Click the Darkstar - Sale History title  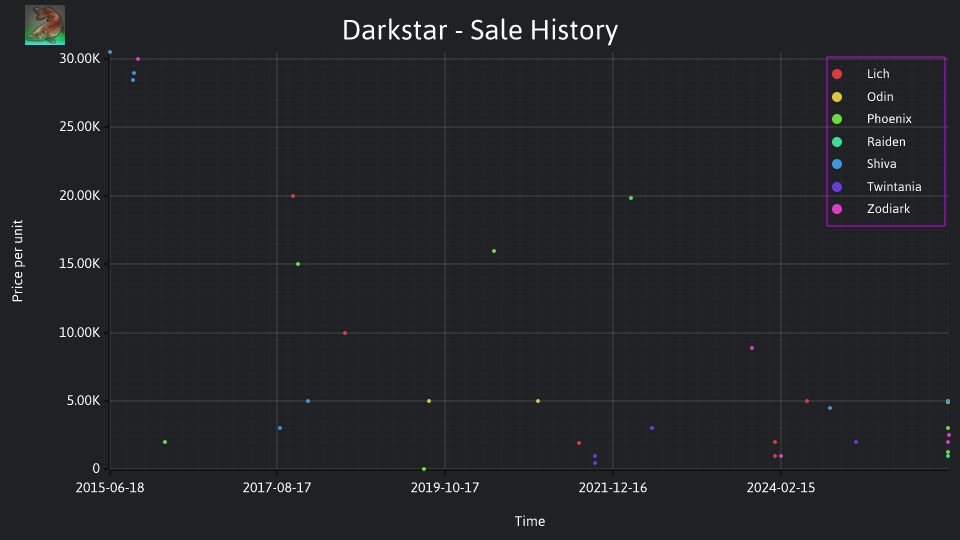(x=480, y=30)
